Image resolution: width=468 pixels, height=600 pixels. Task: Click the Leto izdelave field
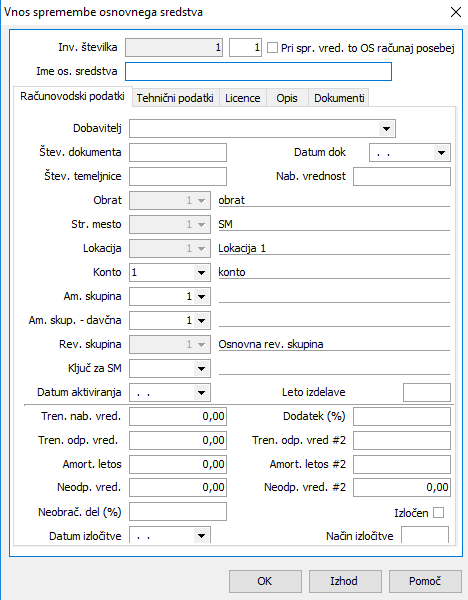tap(427, 393)
